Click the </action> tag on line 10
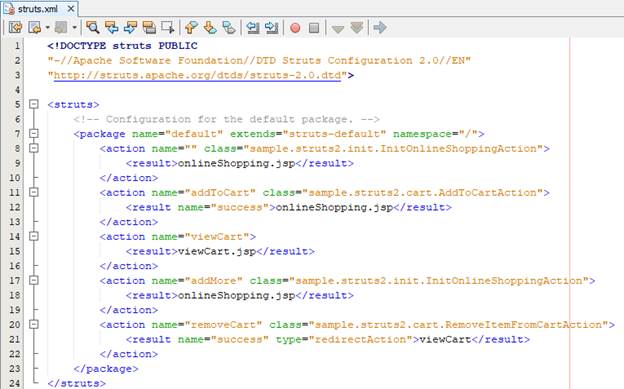The width and height of the screenshot is (624, 389). click(x=129, y=178)
